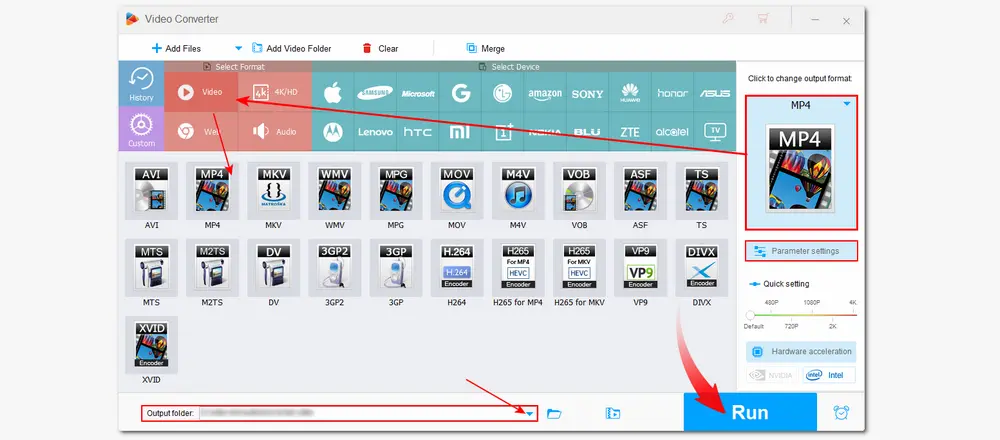1000x440 pixels.
Task: Clear the file list
Action: (380, 48)
